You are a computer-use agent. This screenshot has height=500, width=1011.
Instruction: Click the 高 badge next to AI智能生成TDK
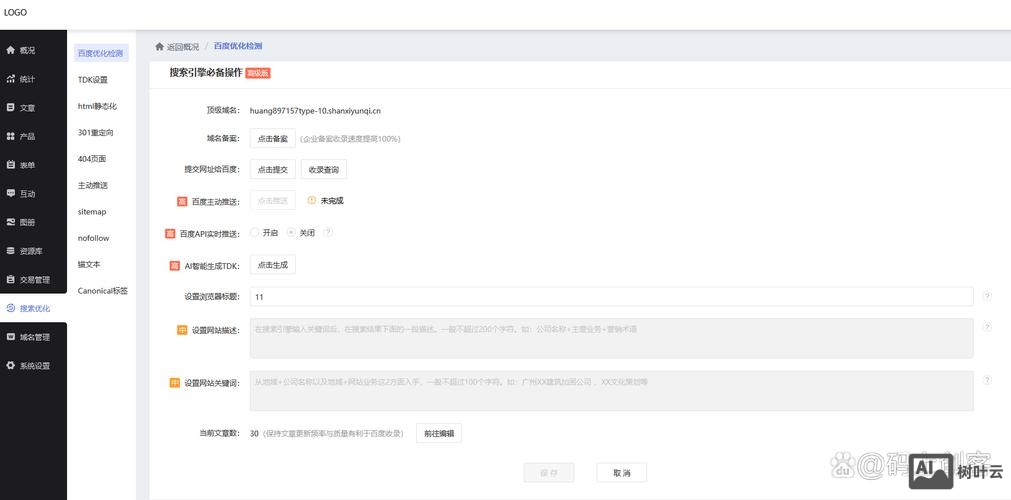[175, 265]
